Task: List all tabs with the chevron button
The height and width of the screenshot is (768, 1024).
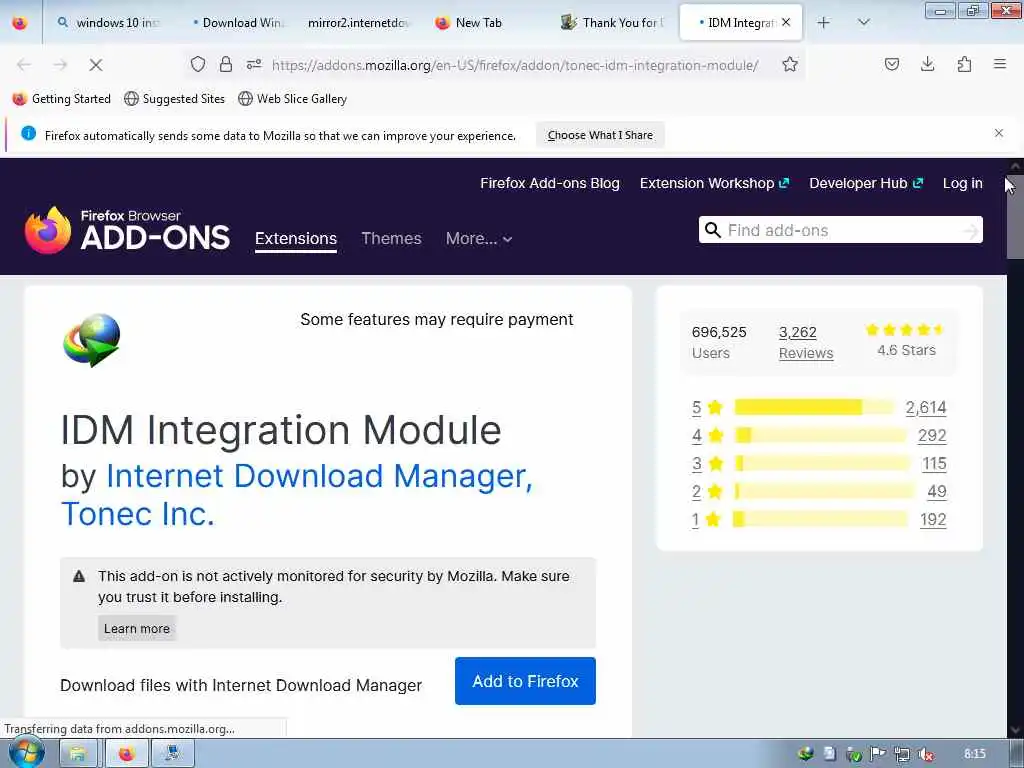Action: 863,22
